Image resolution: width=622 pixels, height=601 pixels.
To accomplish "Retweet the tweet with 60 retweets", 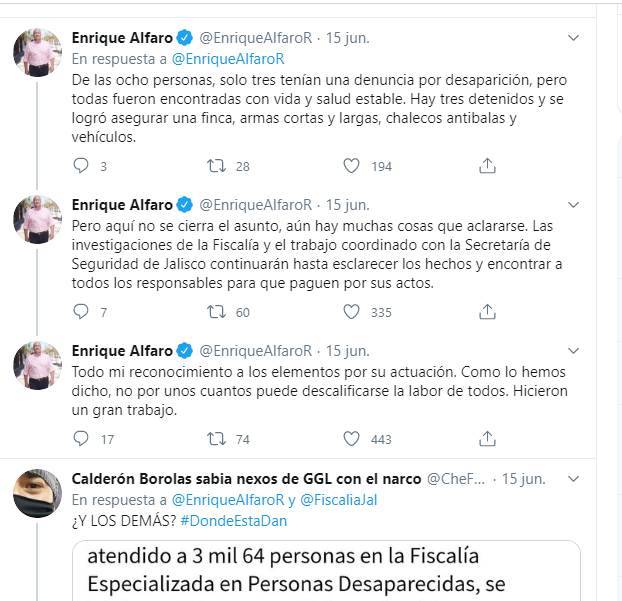I will 216,311.
